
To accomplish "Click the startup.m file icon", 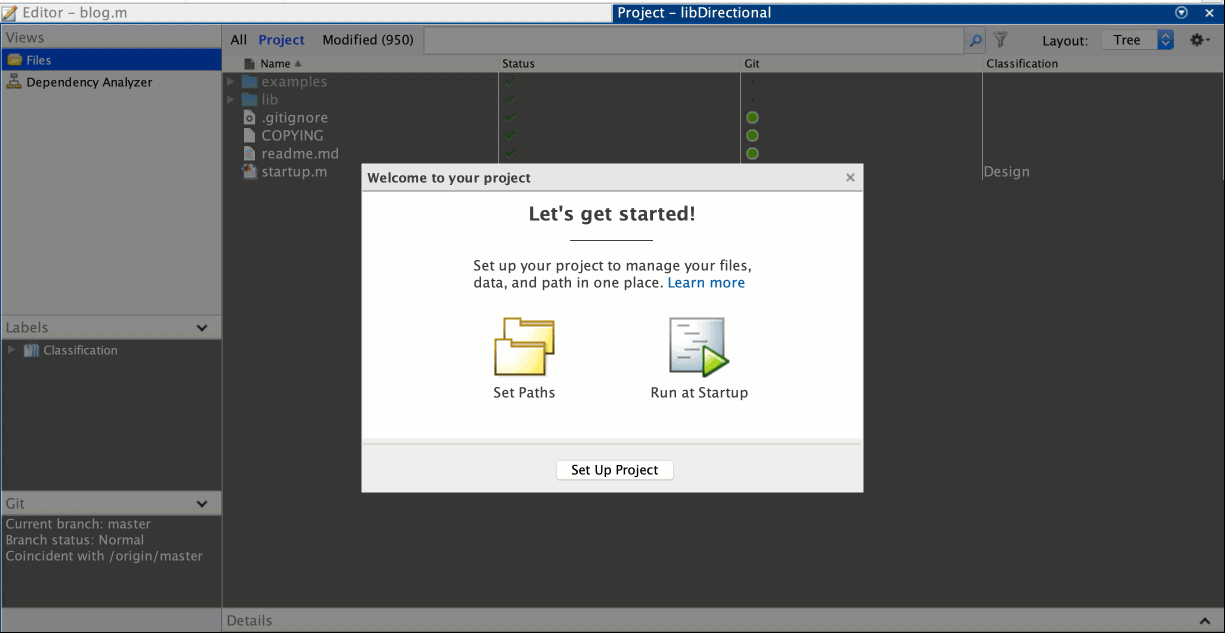I will (250, 172).
